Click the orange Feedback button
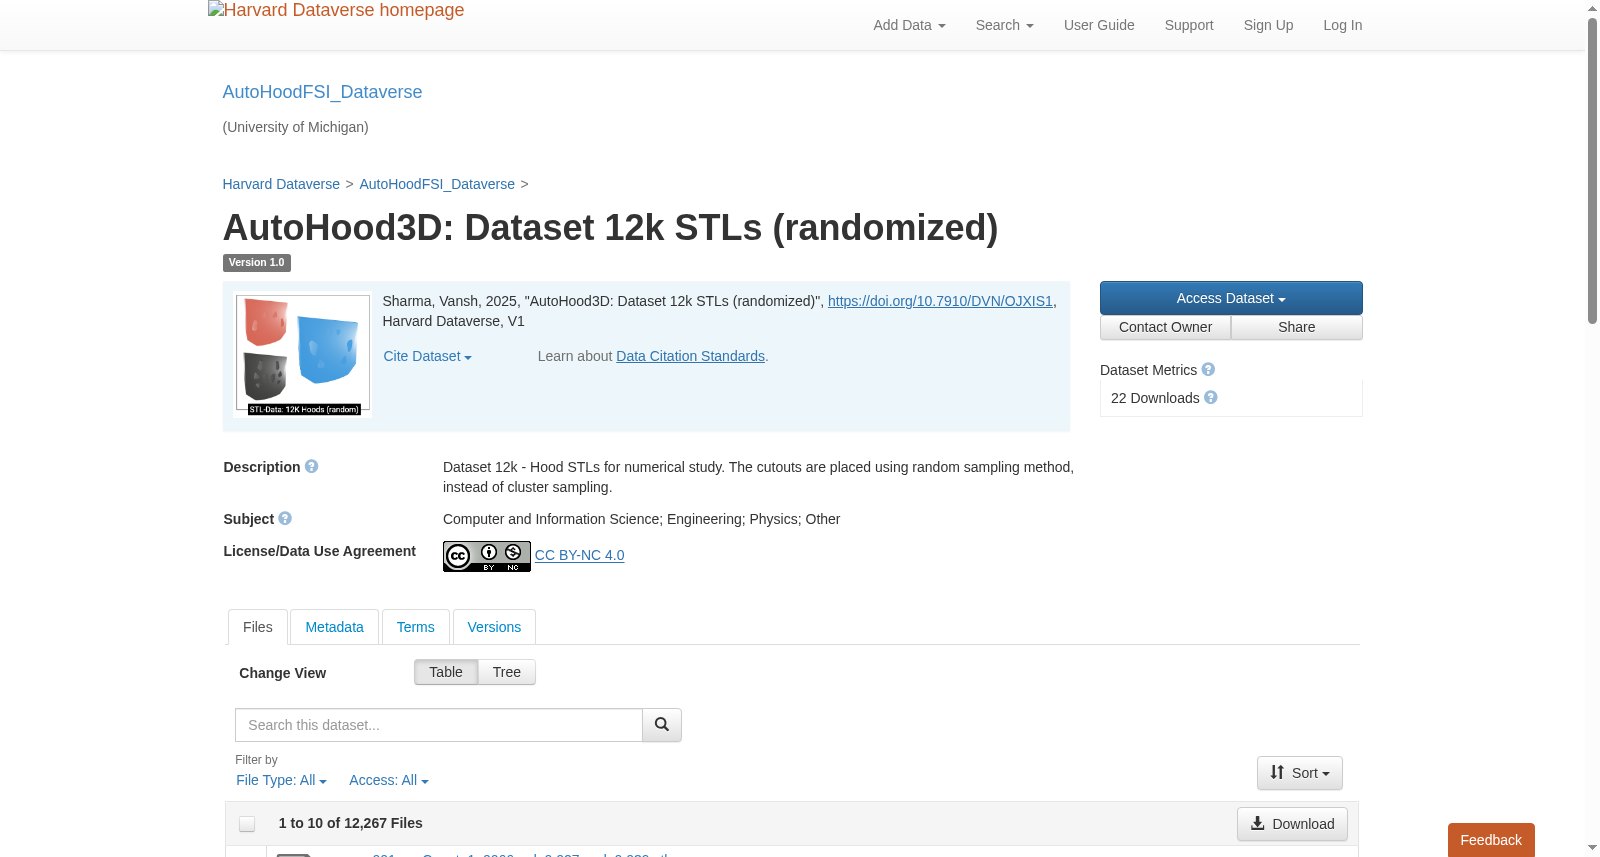This screenshot has width=1600, height=857. tap(1491, 840)
